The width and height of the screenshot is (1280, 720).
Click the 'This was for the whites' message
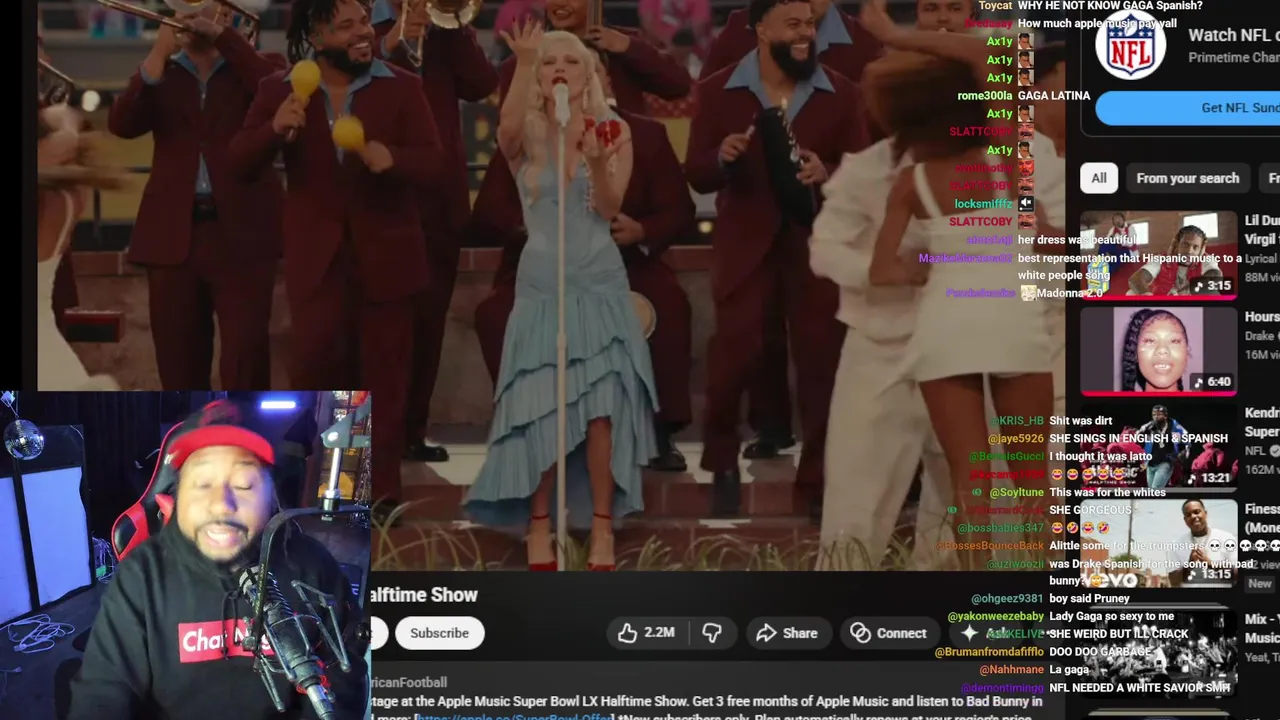(1110, 493)
